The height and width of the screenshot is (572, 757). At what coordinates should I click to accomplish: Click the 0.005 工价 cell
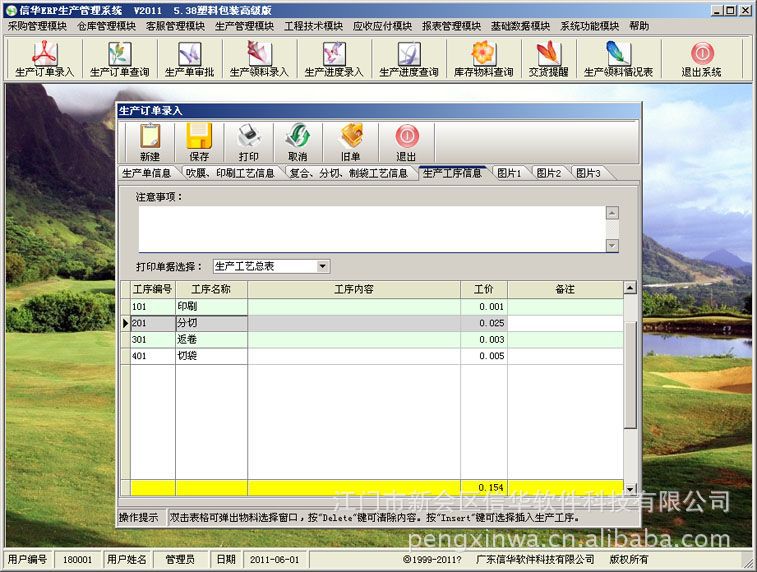[484, 356]
